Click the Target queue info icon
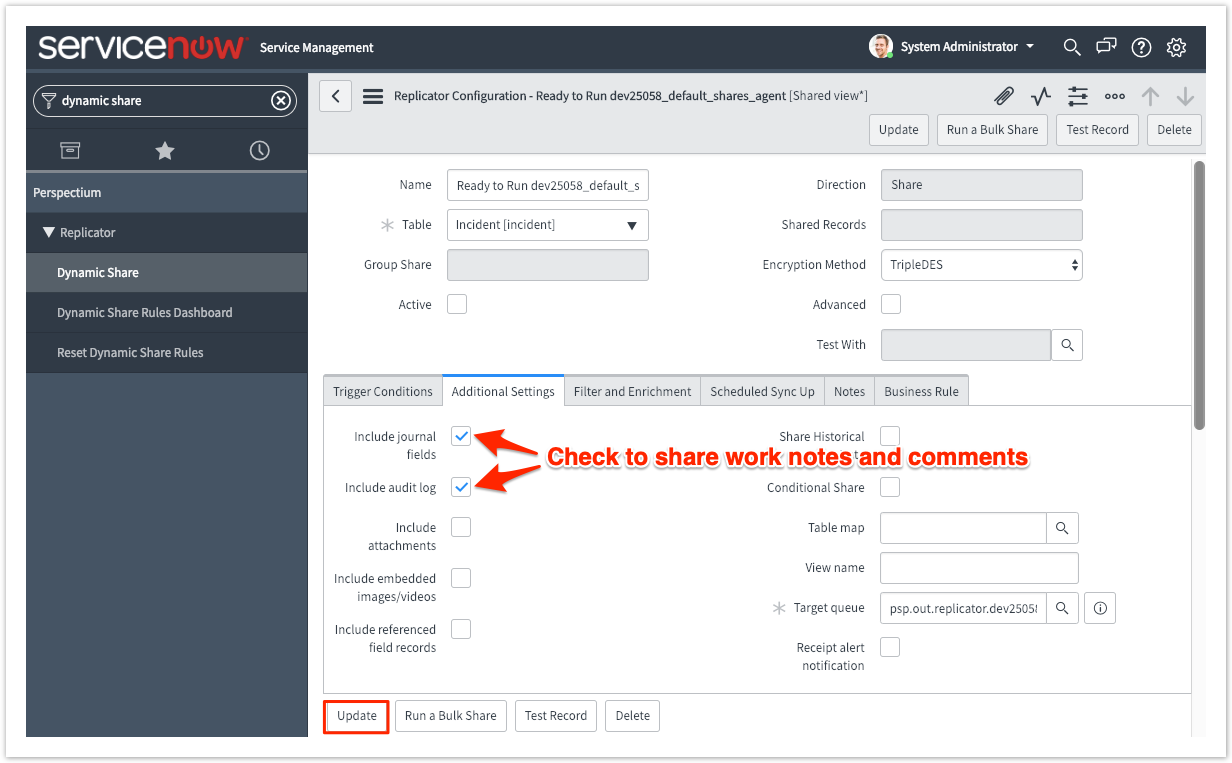The image size is (1232, 763). pyautogui.click(x=1100, y=608)
